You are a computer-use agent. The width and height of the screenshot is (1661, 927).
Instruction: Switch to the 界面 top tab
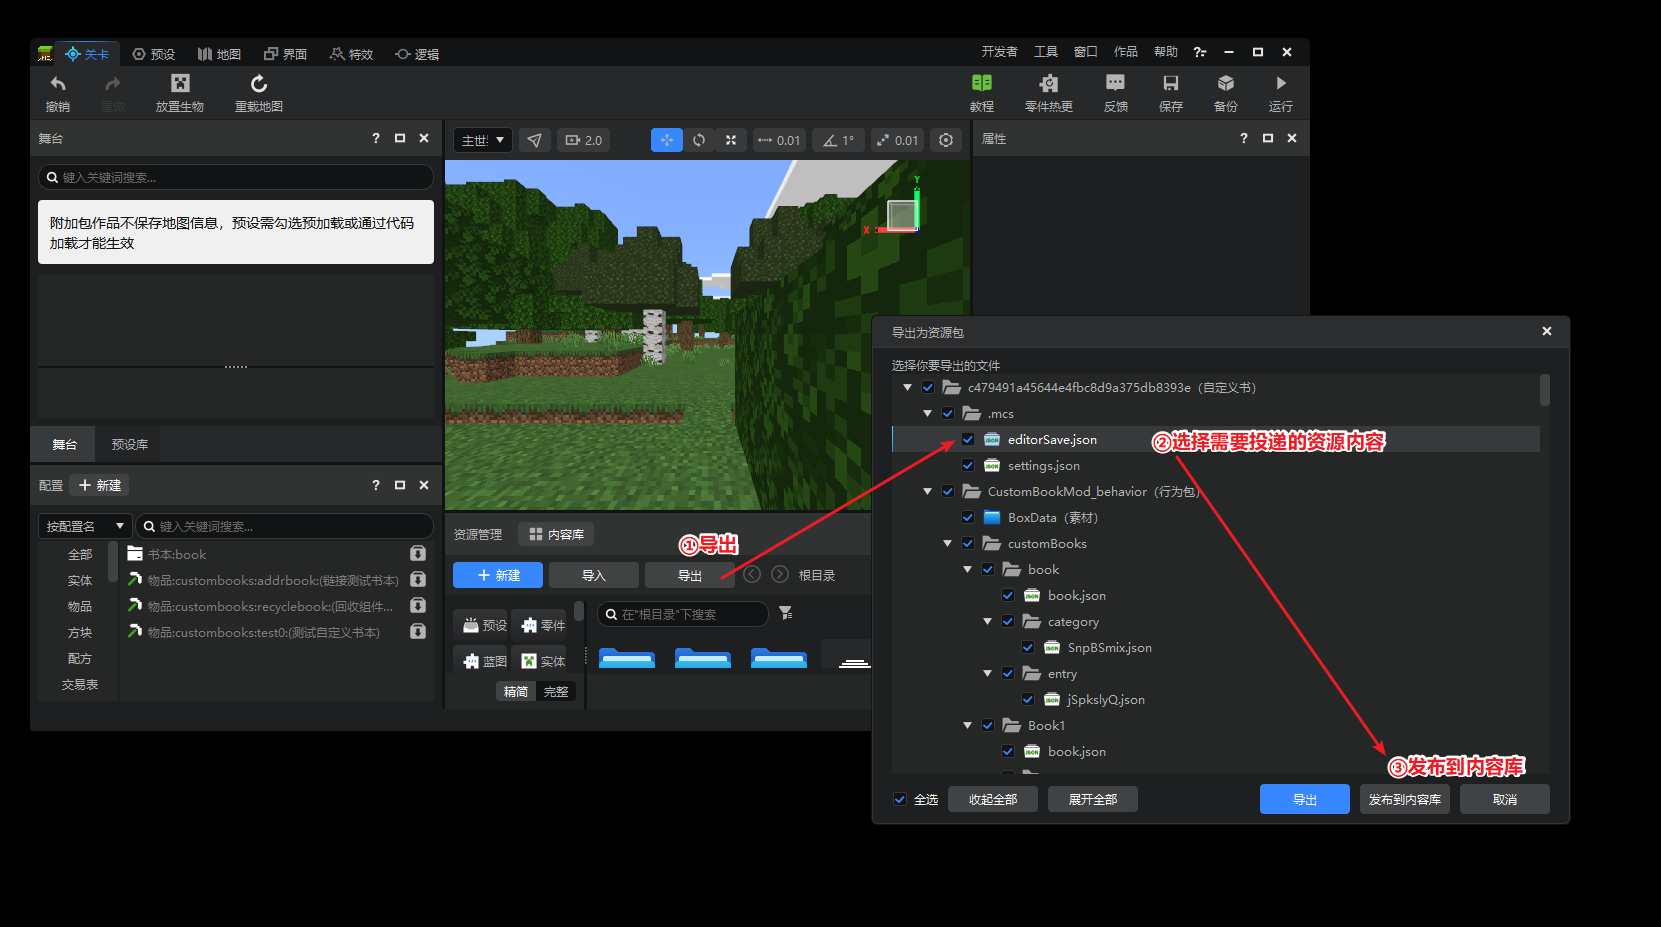click(285, 54)
